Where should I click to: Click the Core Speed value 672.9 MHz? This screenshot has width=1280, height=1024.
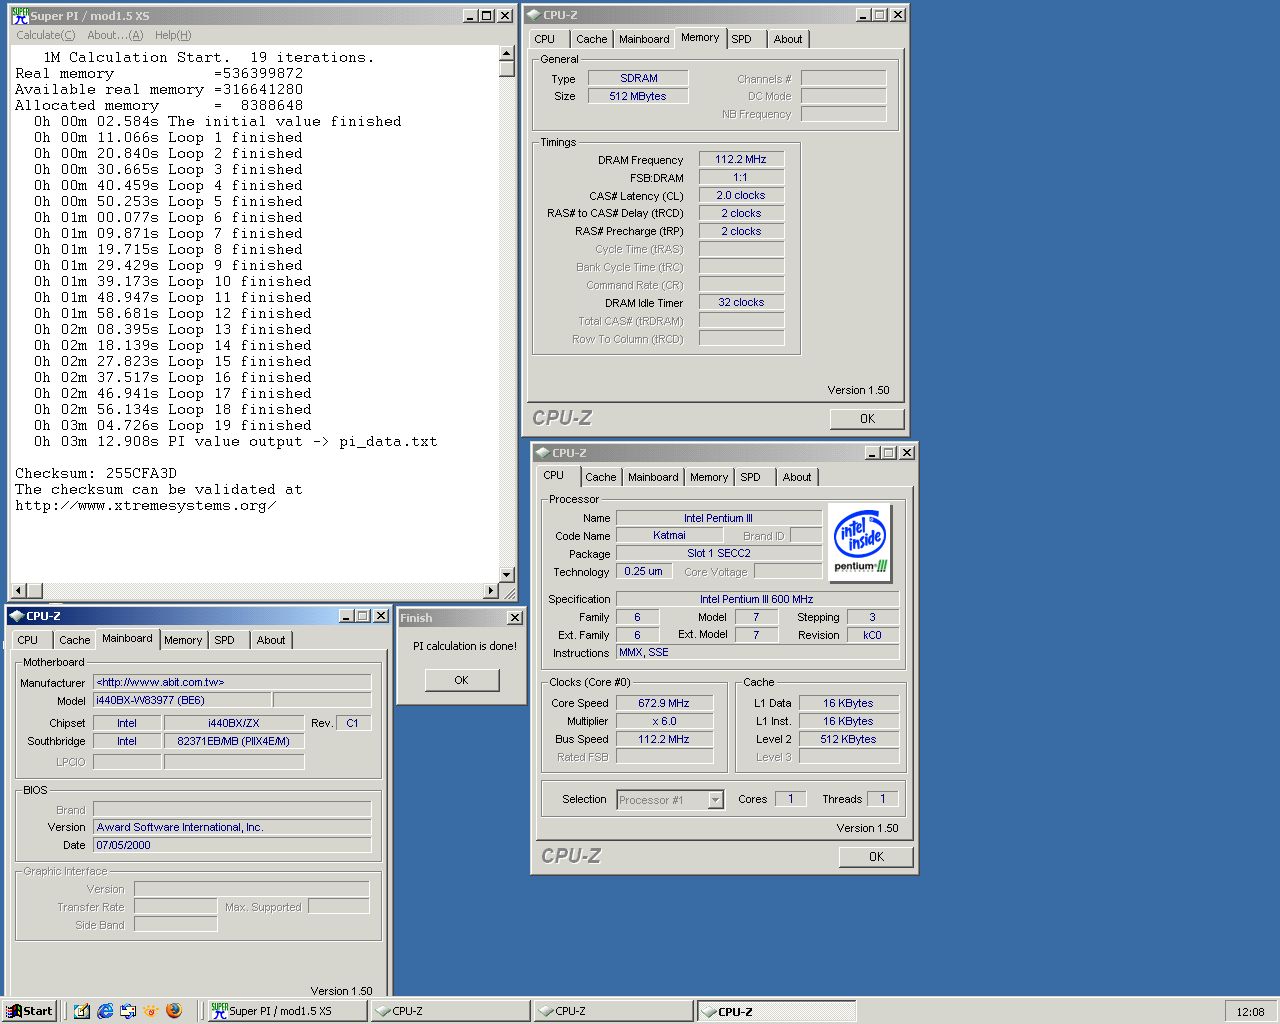664,703
